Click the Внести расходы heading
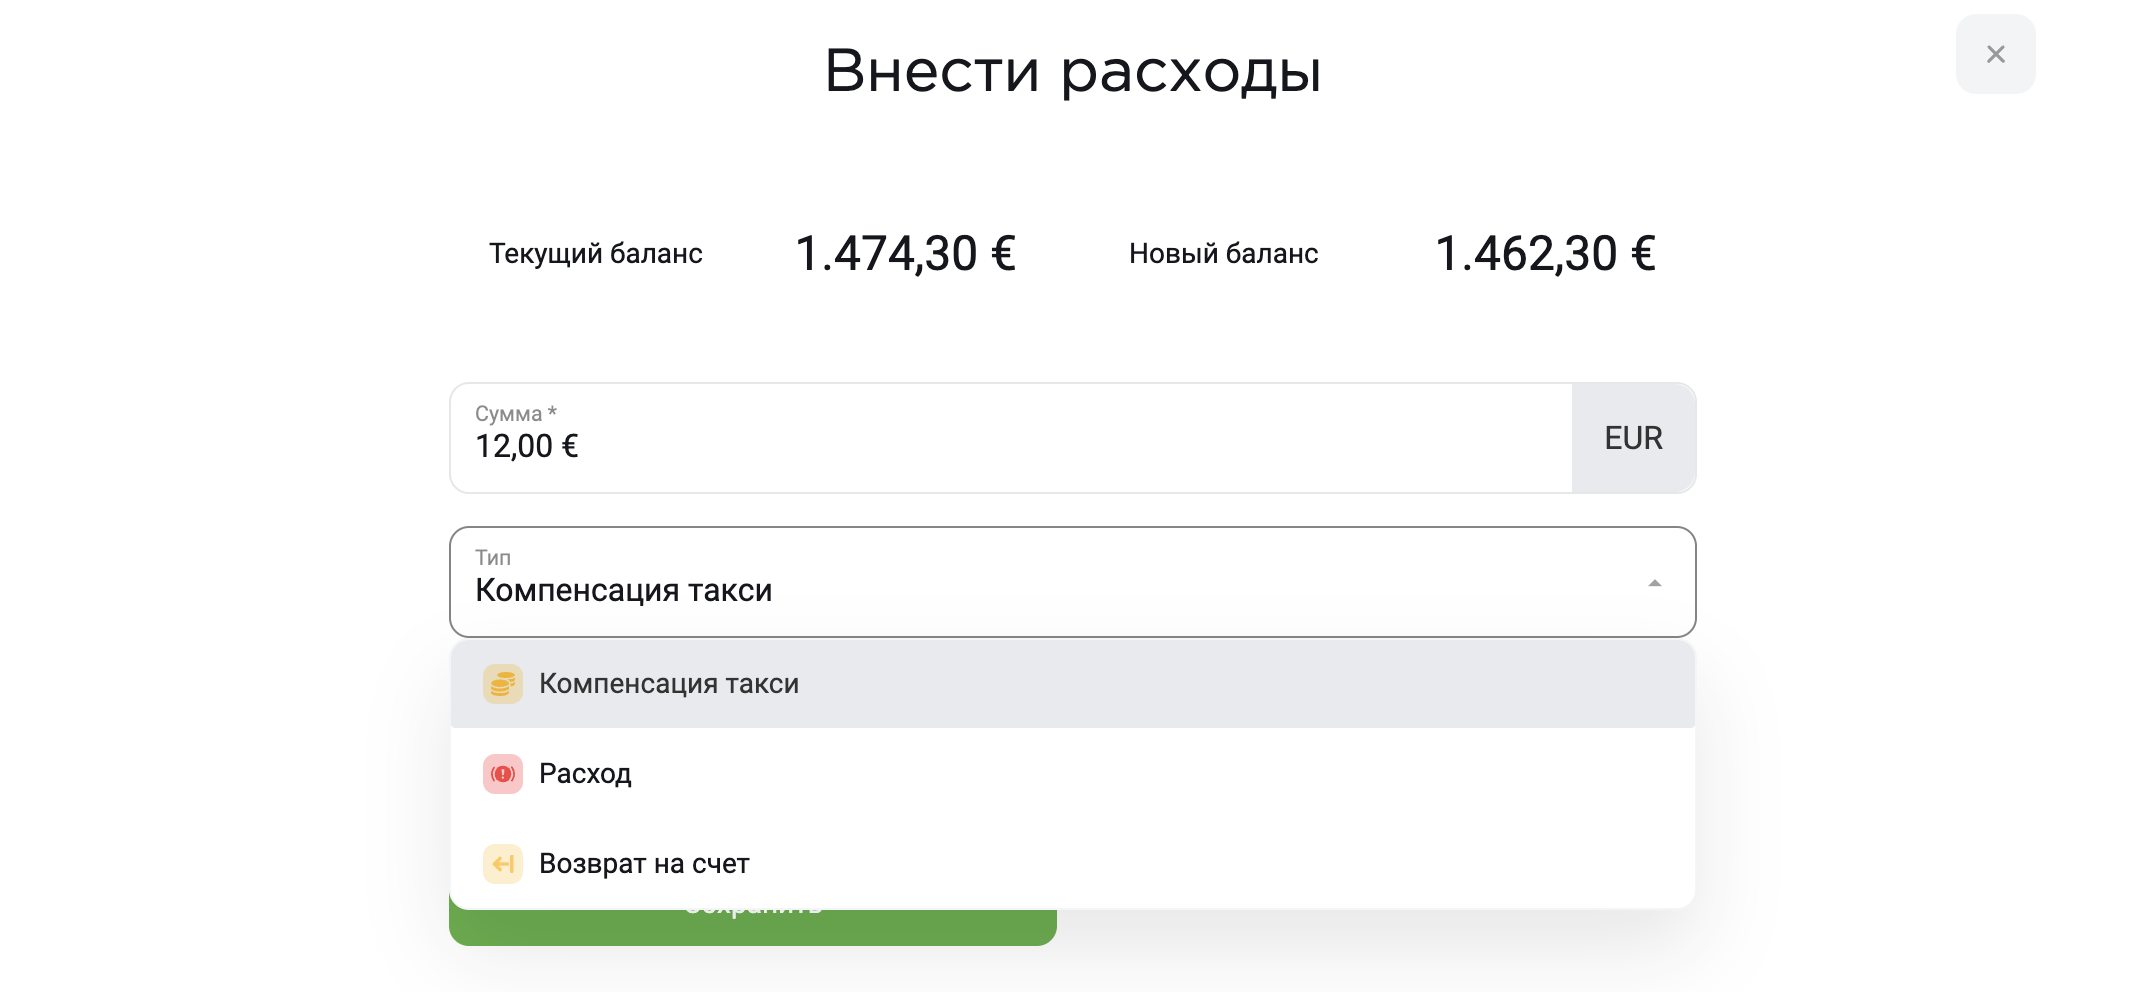2148x992 pixels. (1073, 71)
